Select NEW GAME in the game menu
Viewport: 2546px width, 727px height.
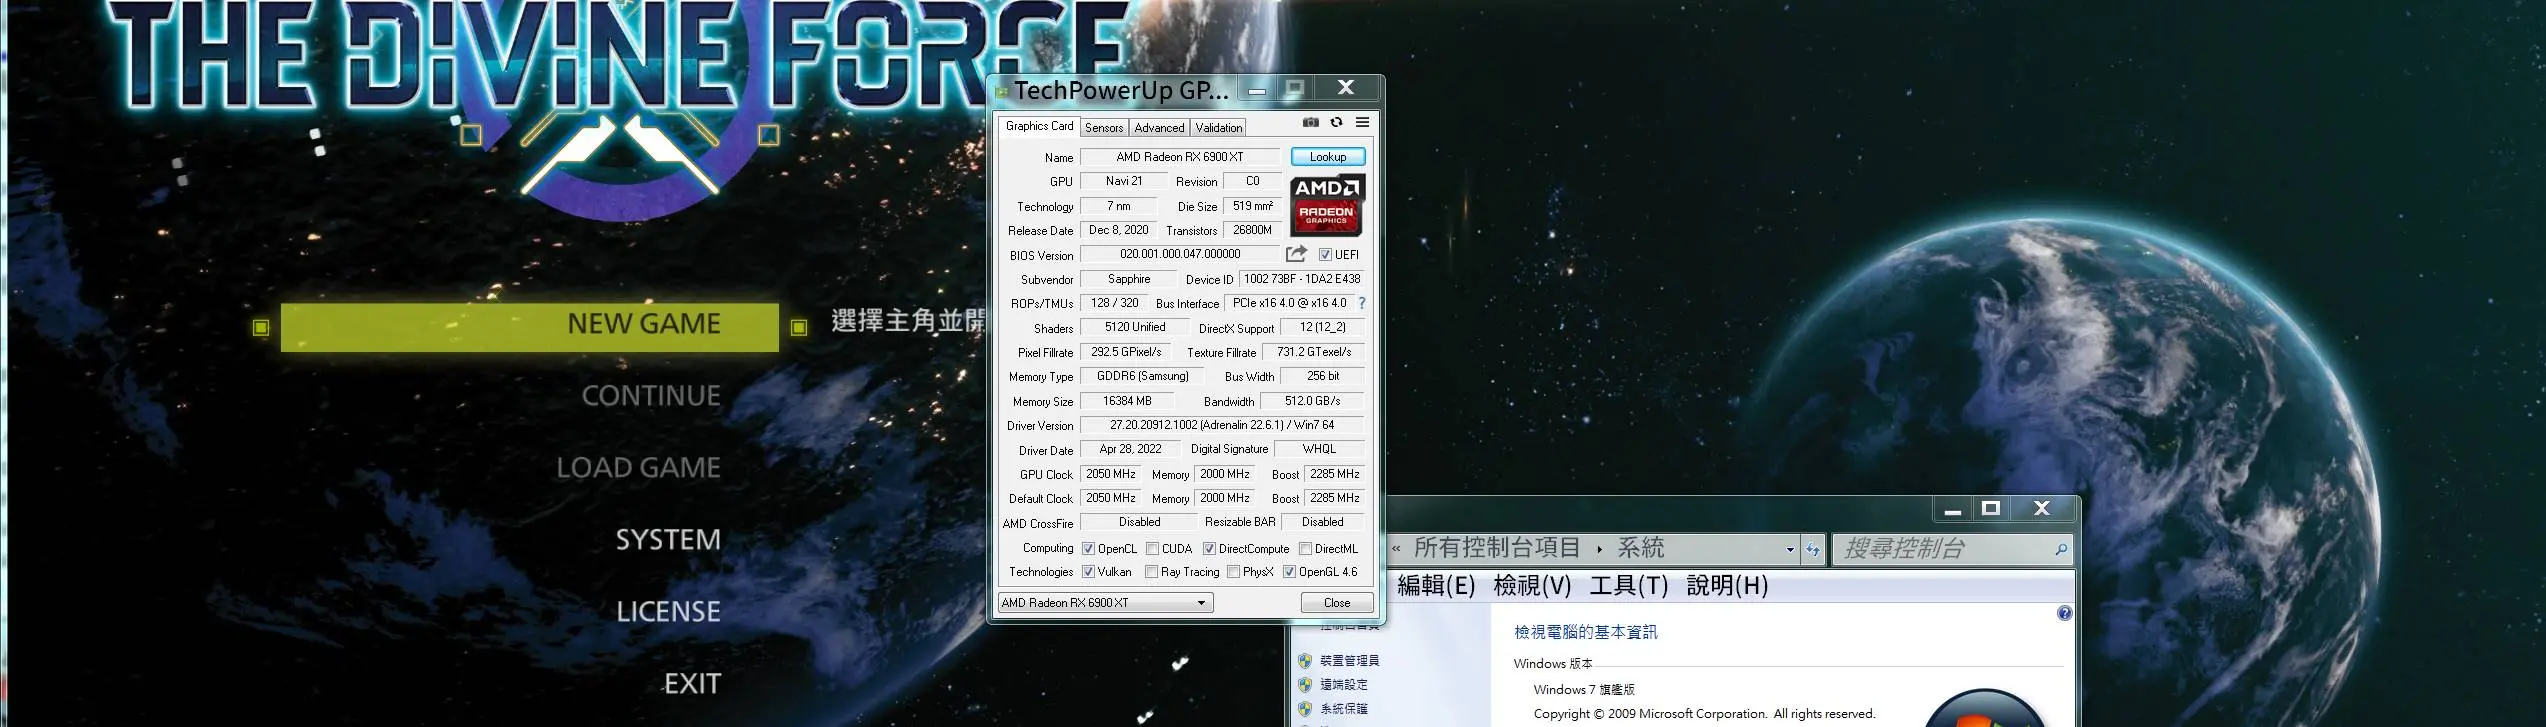(530, 327)
